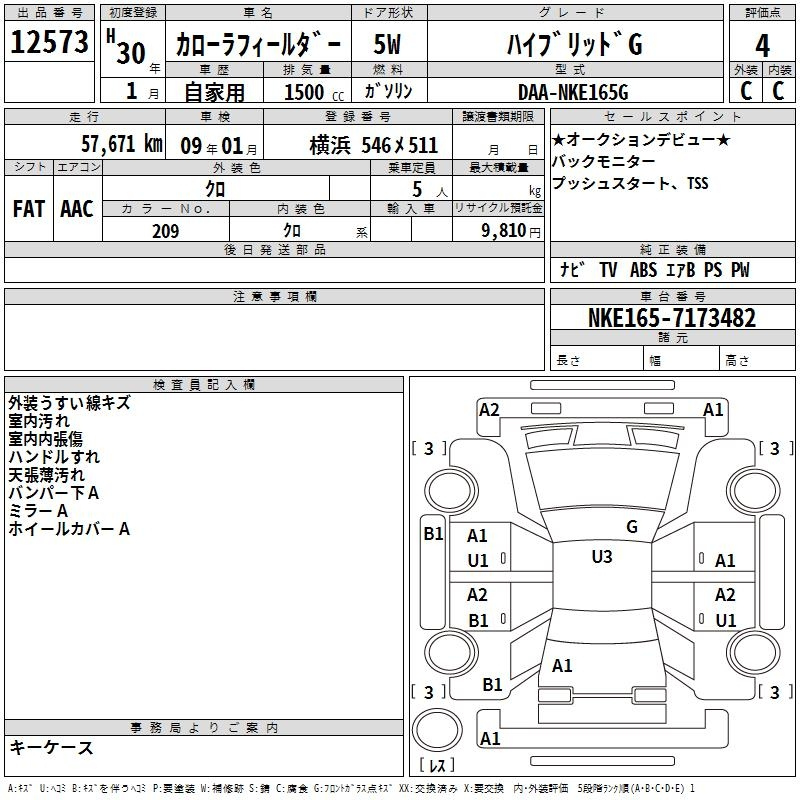Select the B1 mark on the left side sill
Viewport: 800px width, 800px height.
pos(433,534)
